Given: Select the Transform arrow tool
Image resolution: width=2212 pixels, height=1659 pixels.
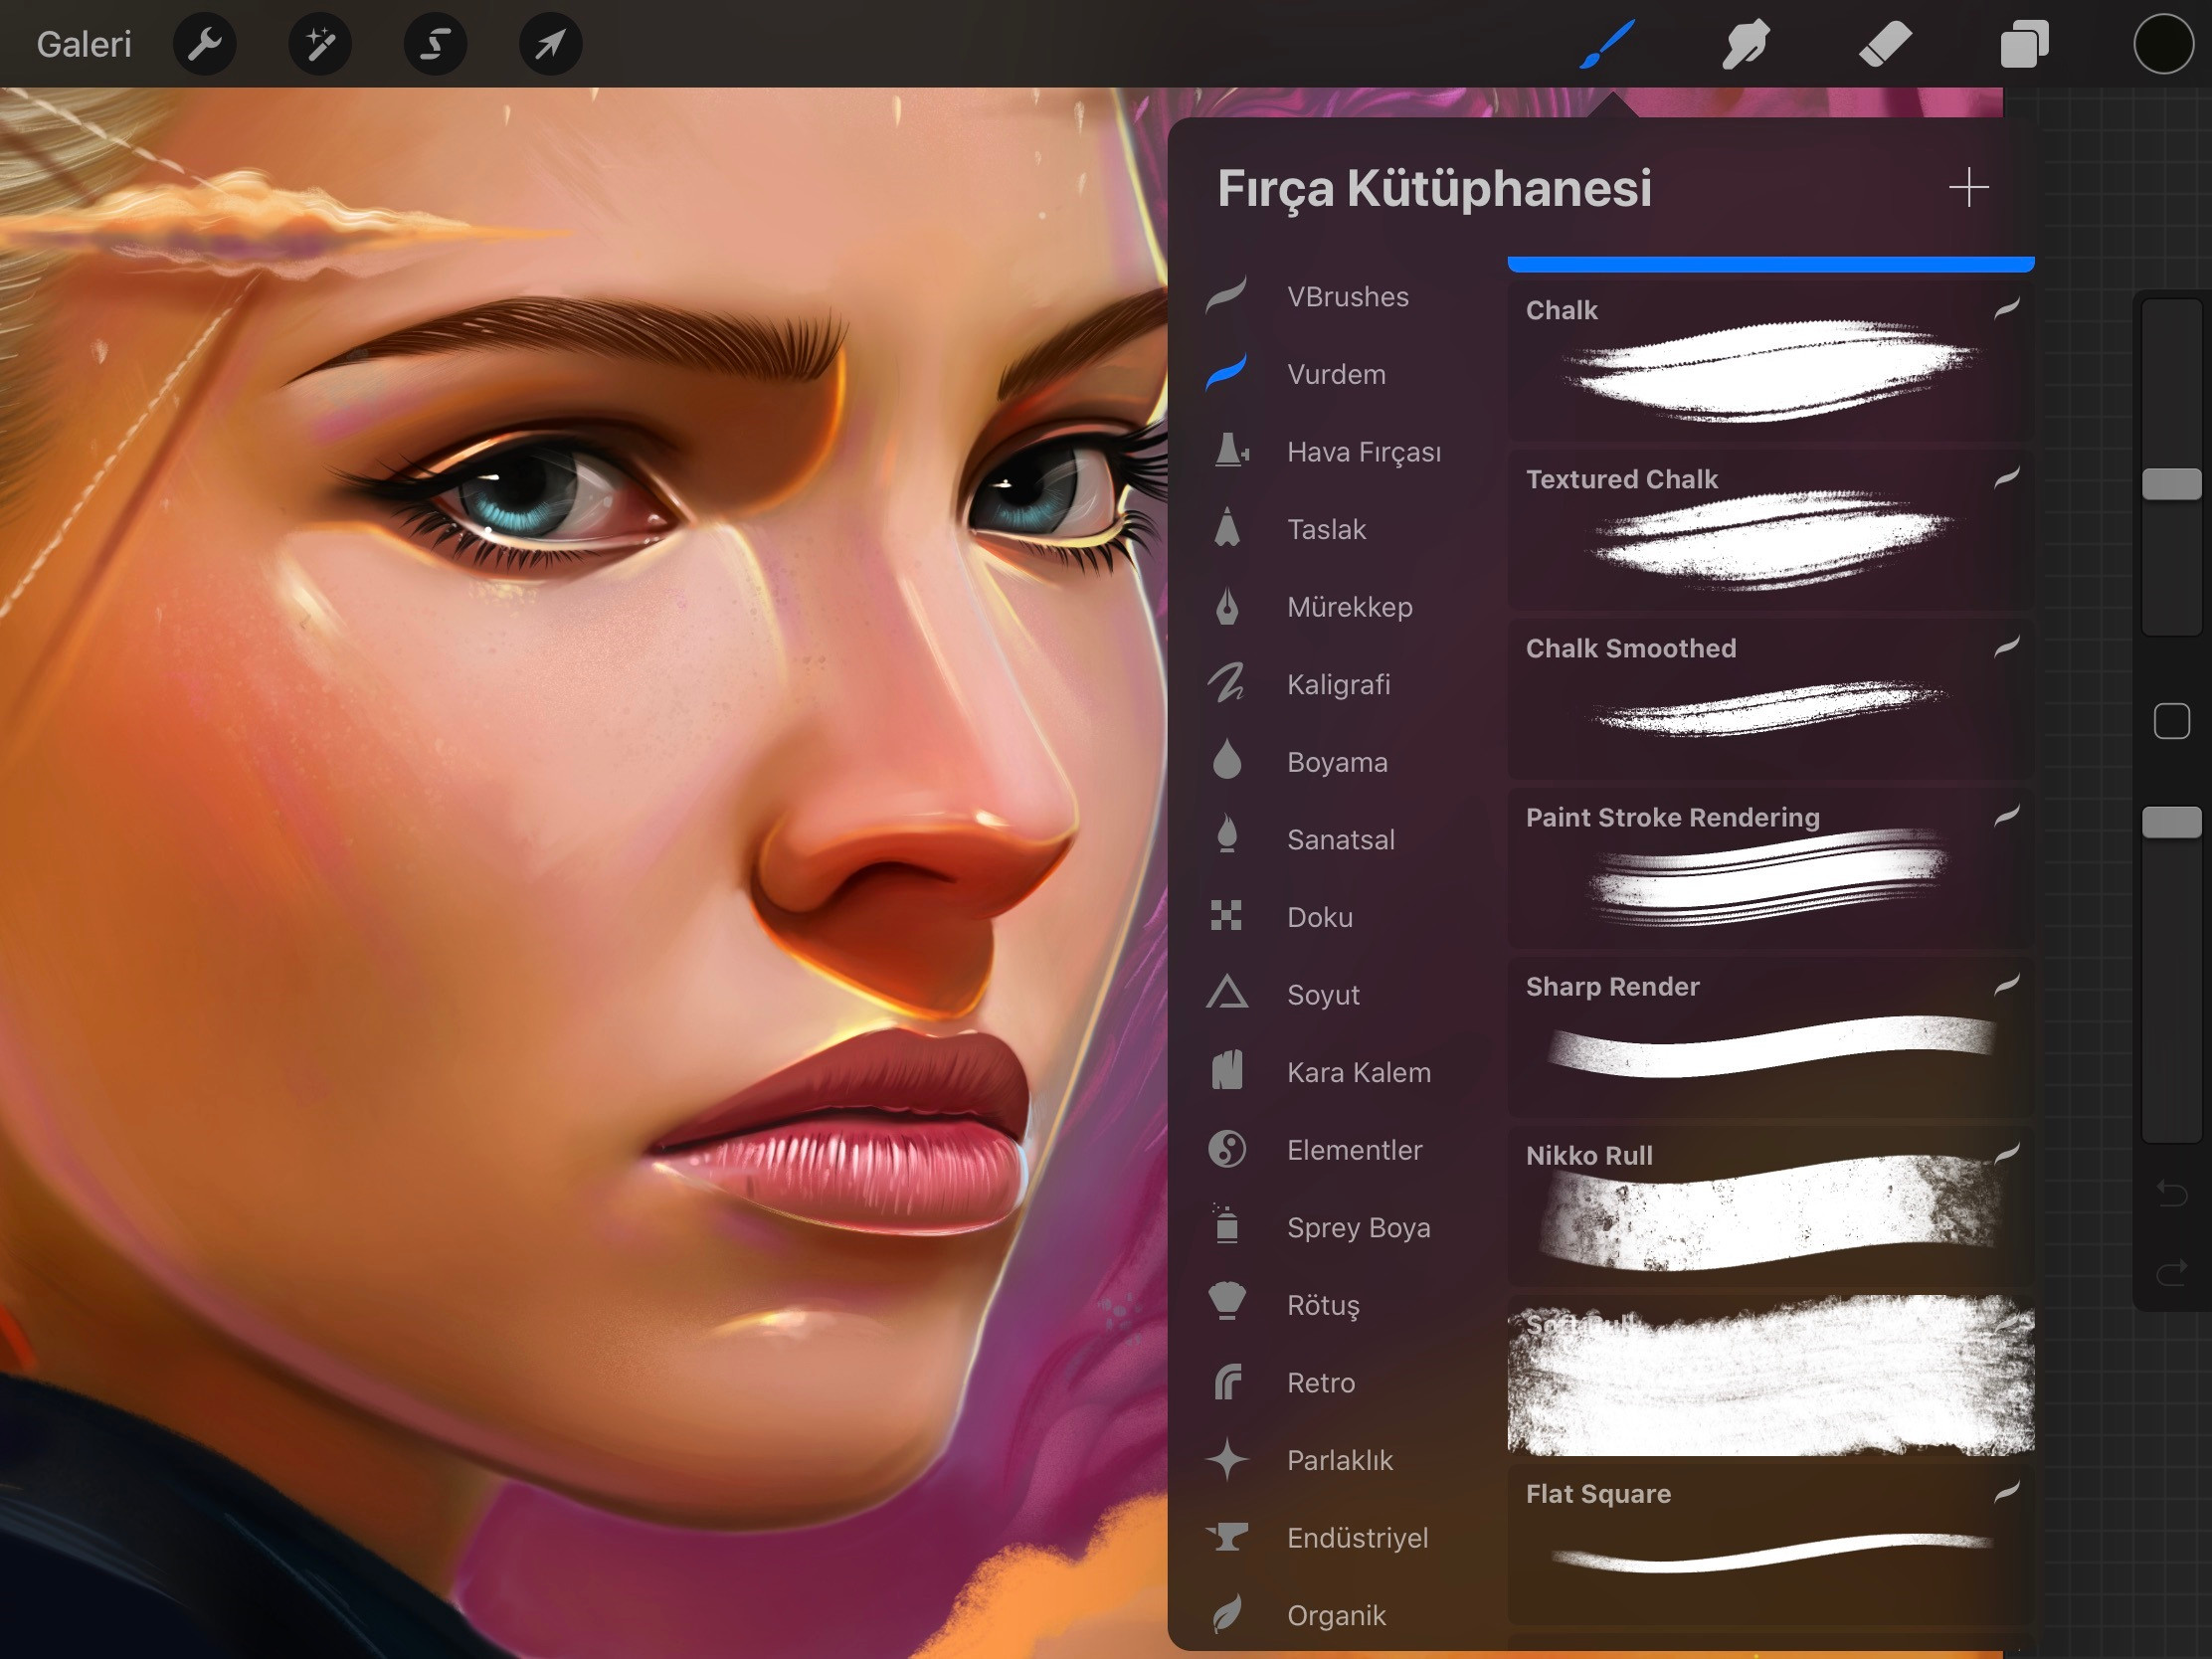Looking at the screenshot, I should 551,44.
